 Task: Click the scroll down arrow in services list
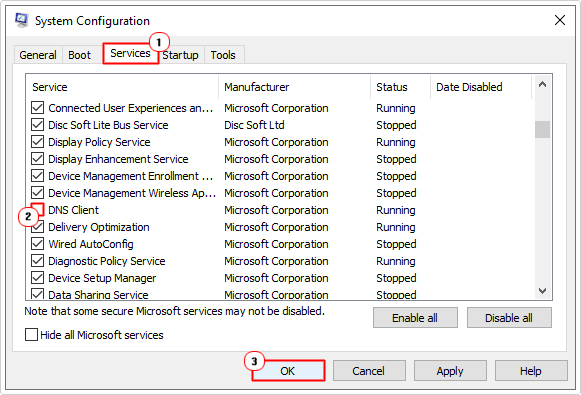[x=542, y=291]
